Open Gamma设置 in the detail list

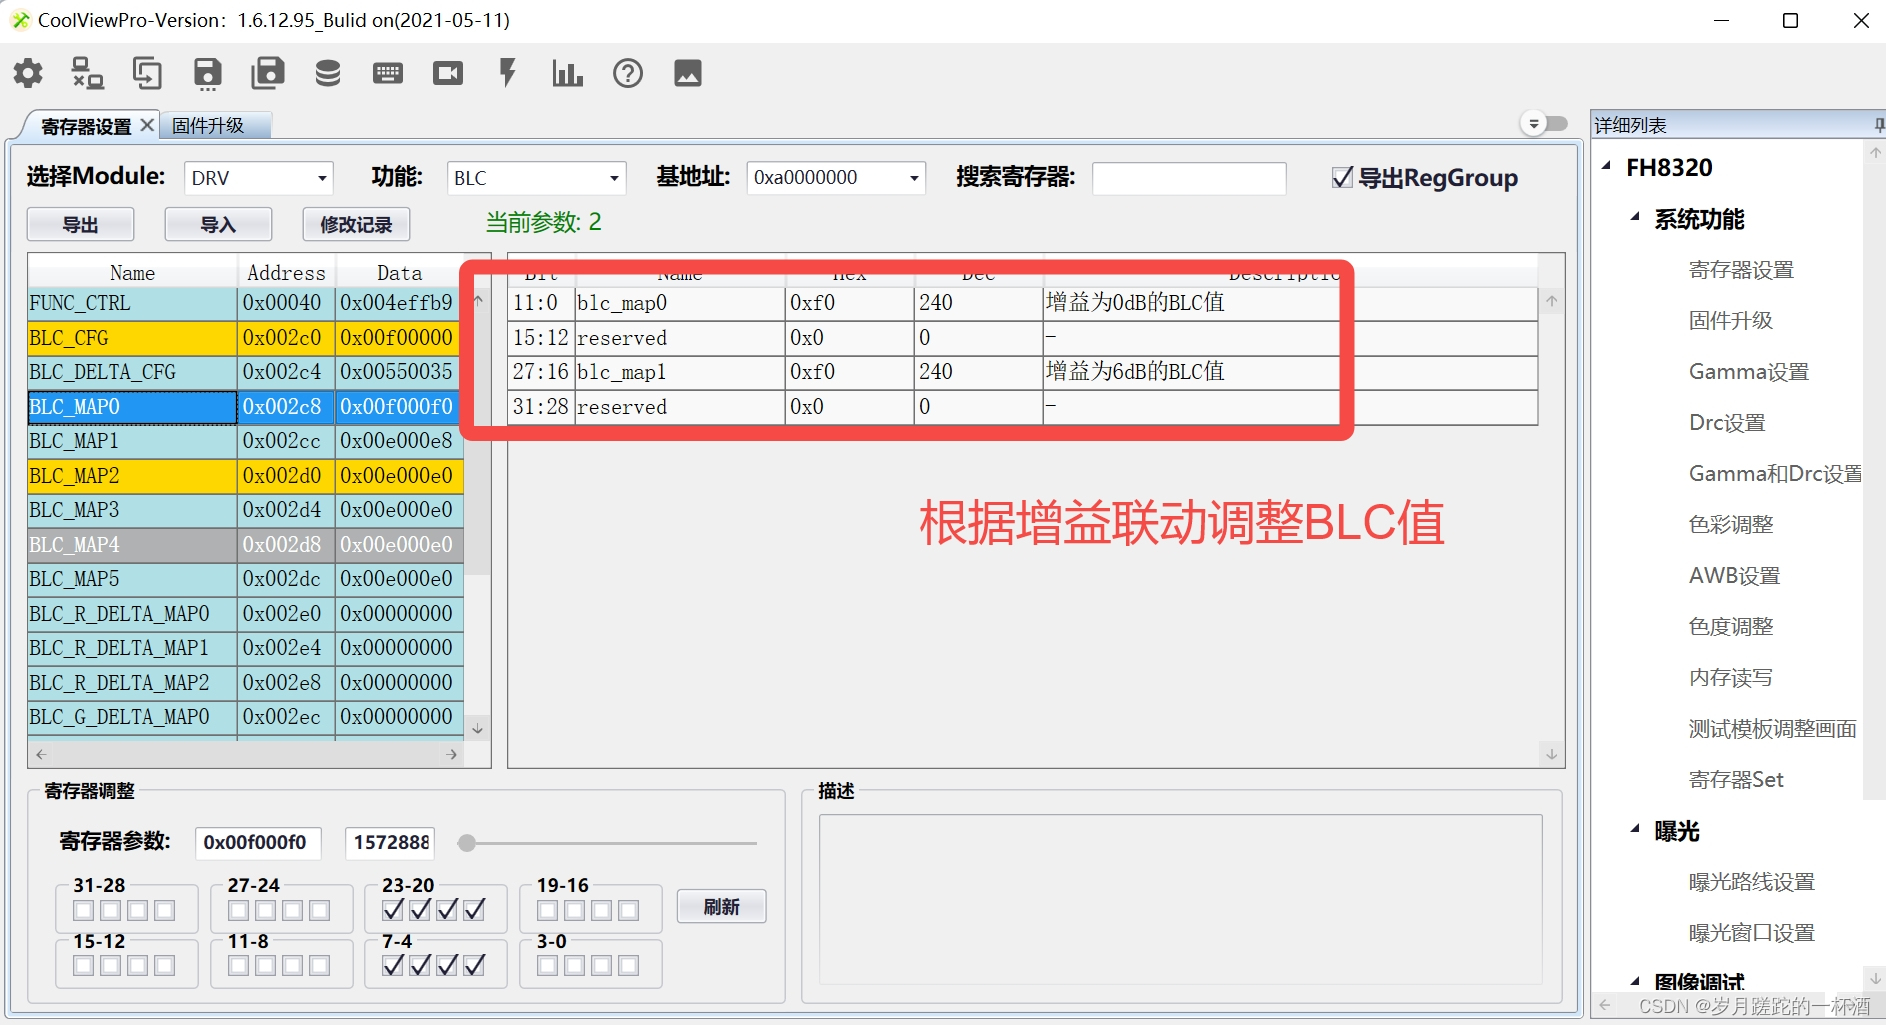pos(1749,372)
